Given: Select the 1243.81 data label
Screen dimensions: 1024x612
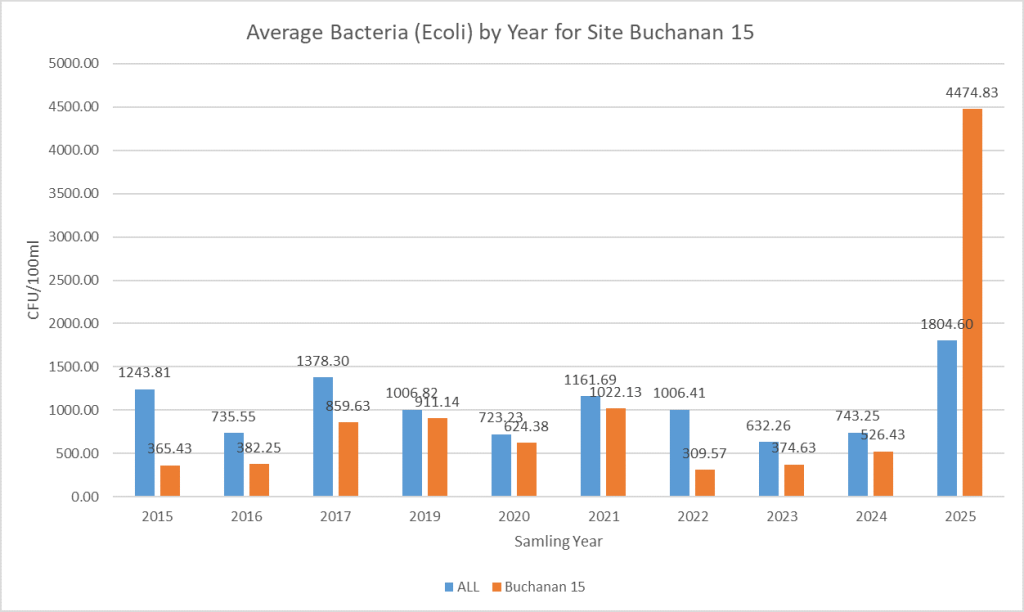Looking at the screenshot, I should [145, 372].
